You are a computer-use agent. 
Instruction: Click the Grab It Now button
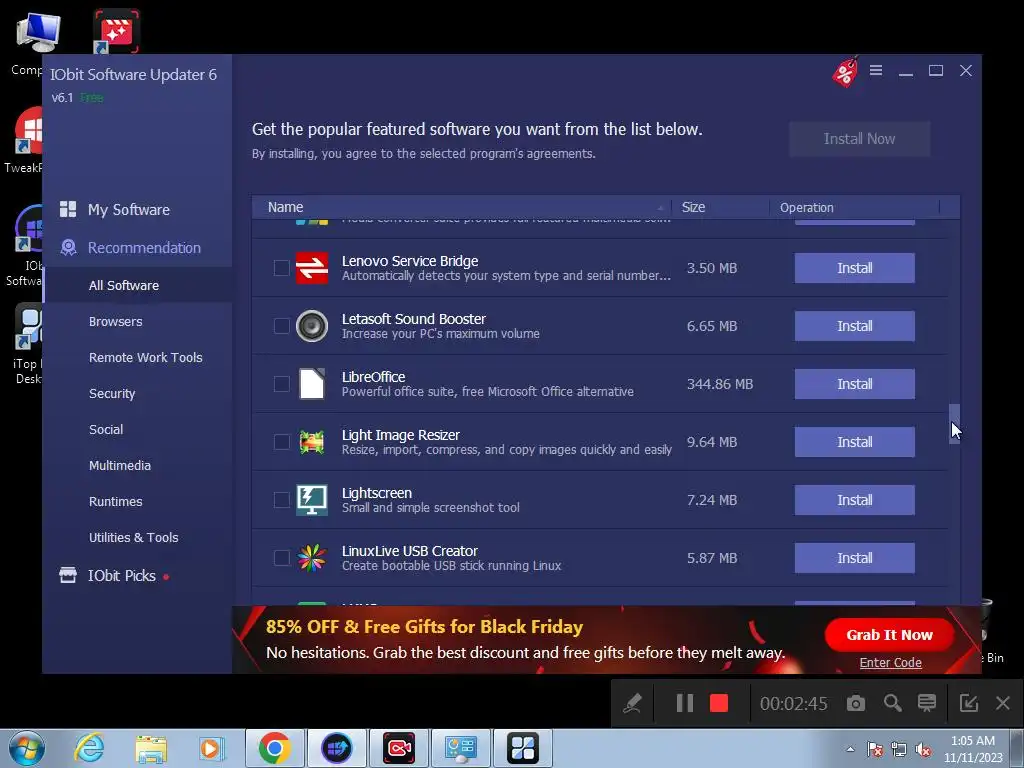tap(889, 635)
